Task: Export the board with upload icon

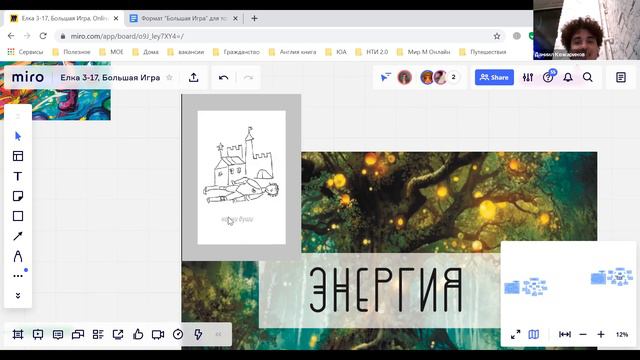Action: click(193, 77)
